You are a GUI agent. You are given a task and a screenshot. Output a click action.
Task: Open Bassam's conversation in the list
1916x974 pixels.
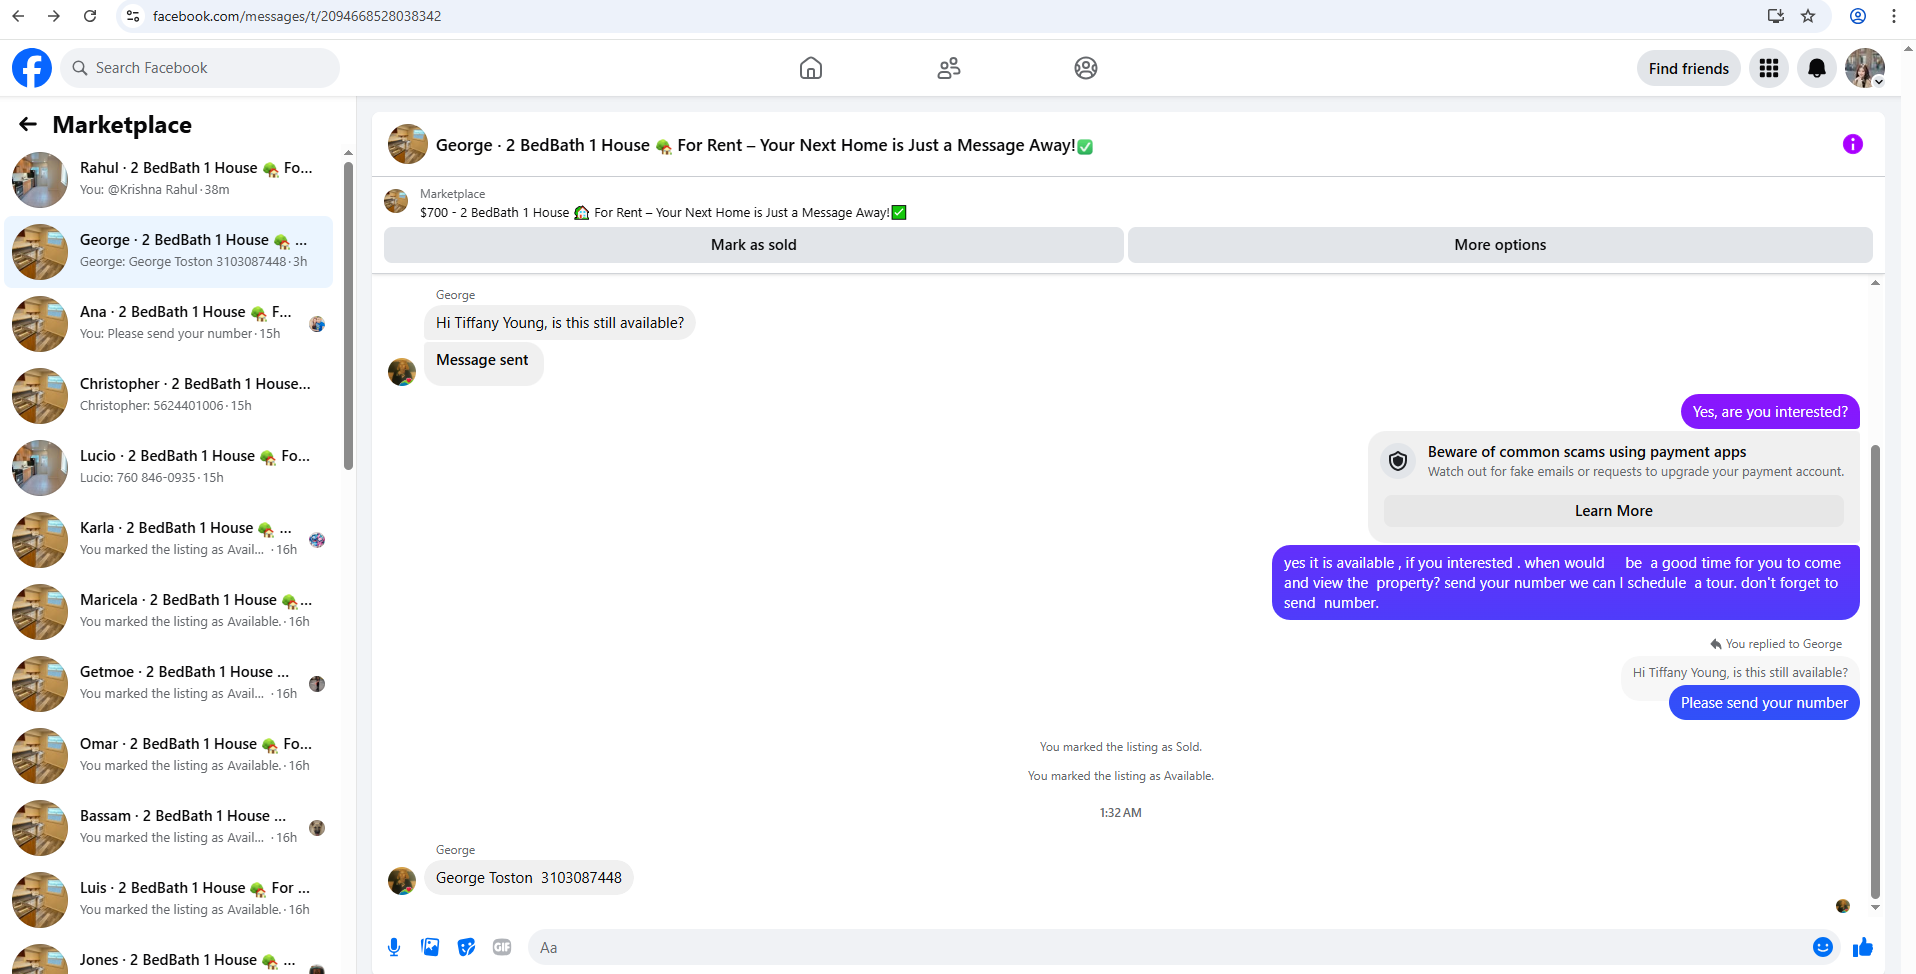[x=168, y=828]
